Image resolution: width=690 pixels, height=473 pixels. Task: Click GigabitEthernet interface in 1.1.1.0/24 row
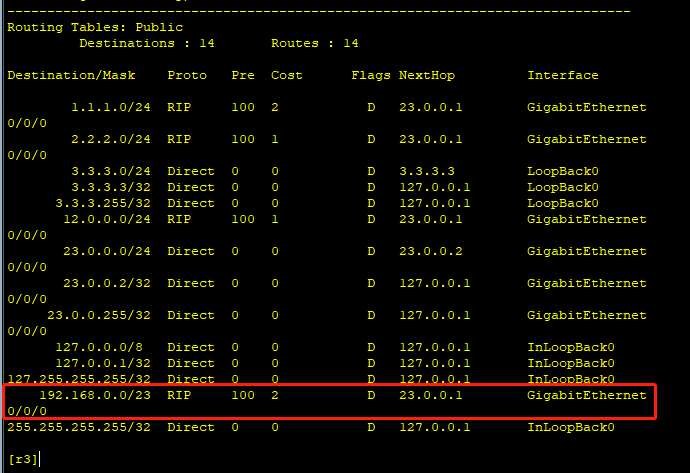(x=586, y=107)
